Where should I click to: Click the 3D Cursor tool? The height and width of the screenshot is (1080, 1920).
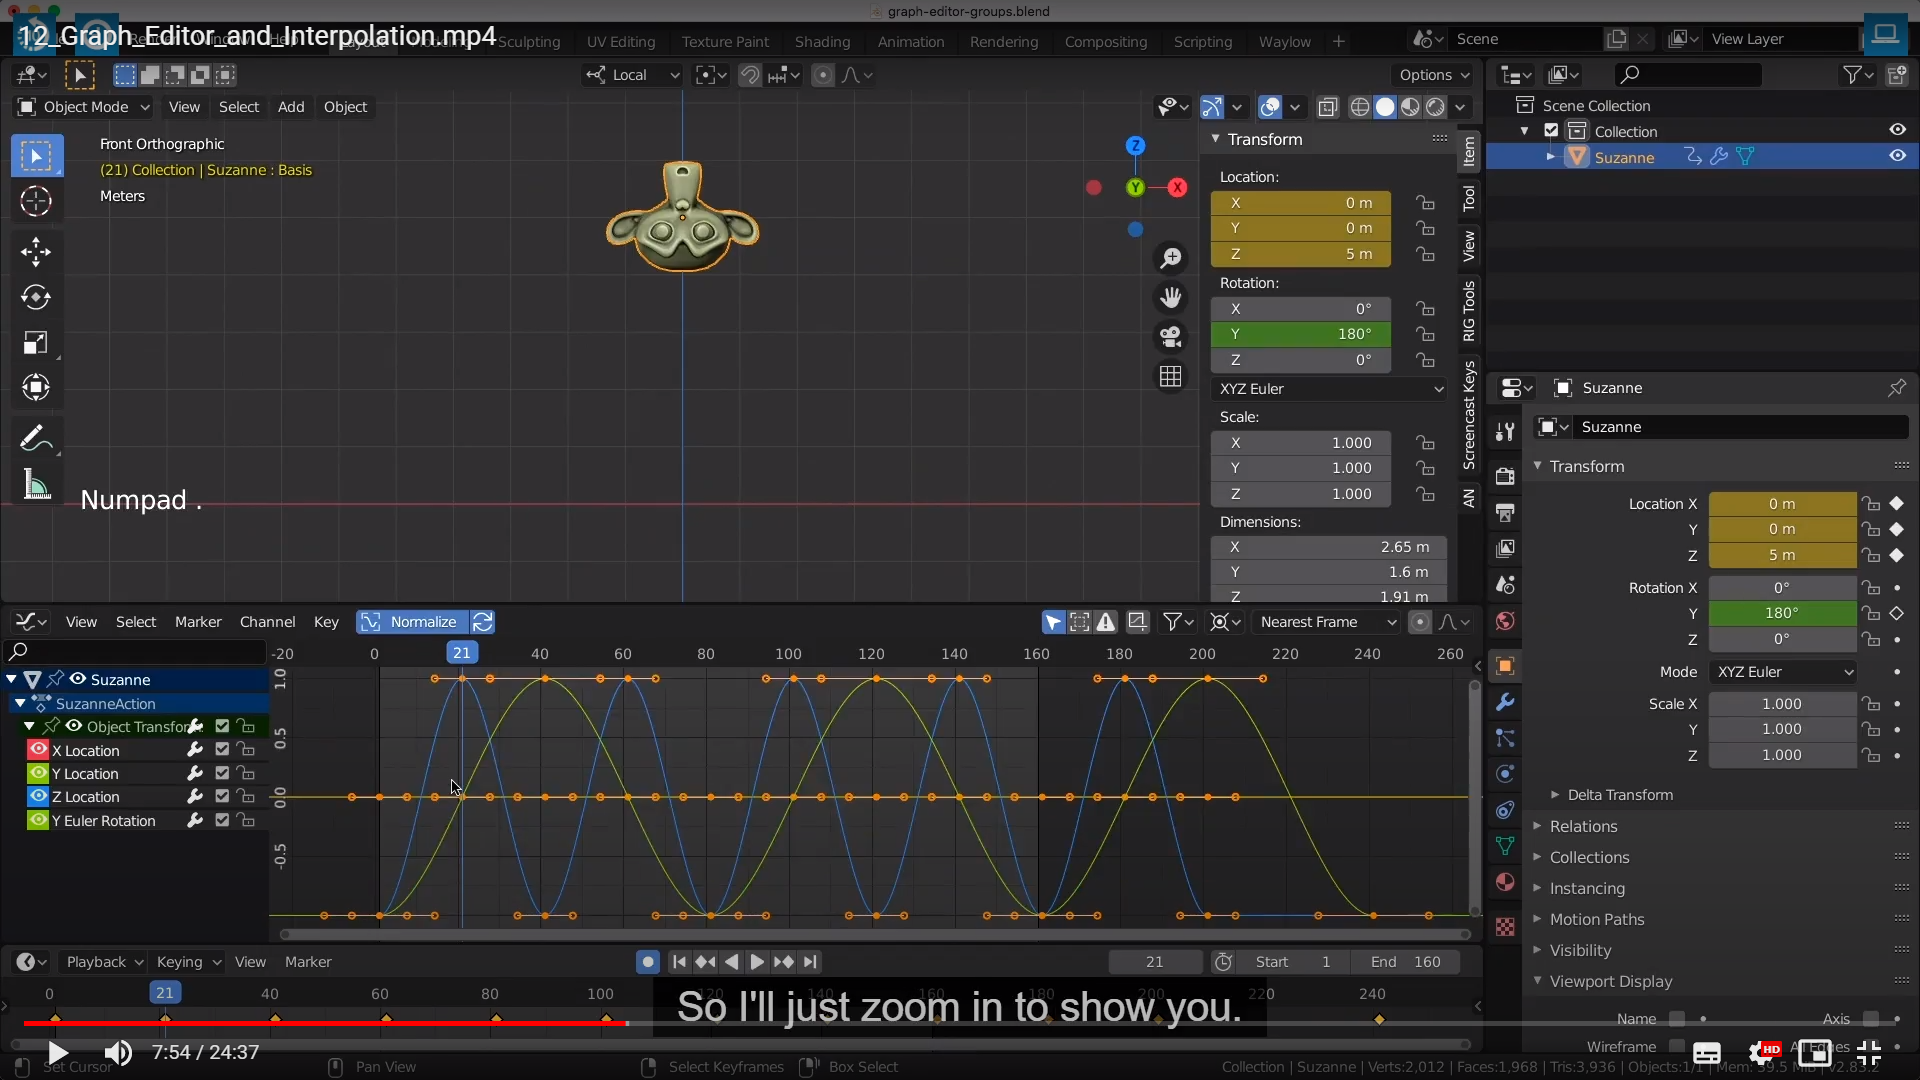(36, 201)
